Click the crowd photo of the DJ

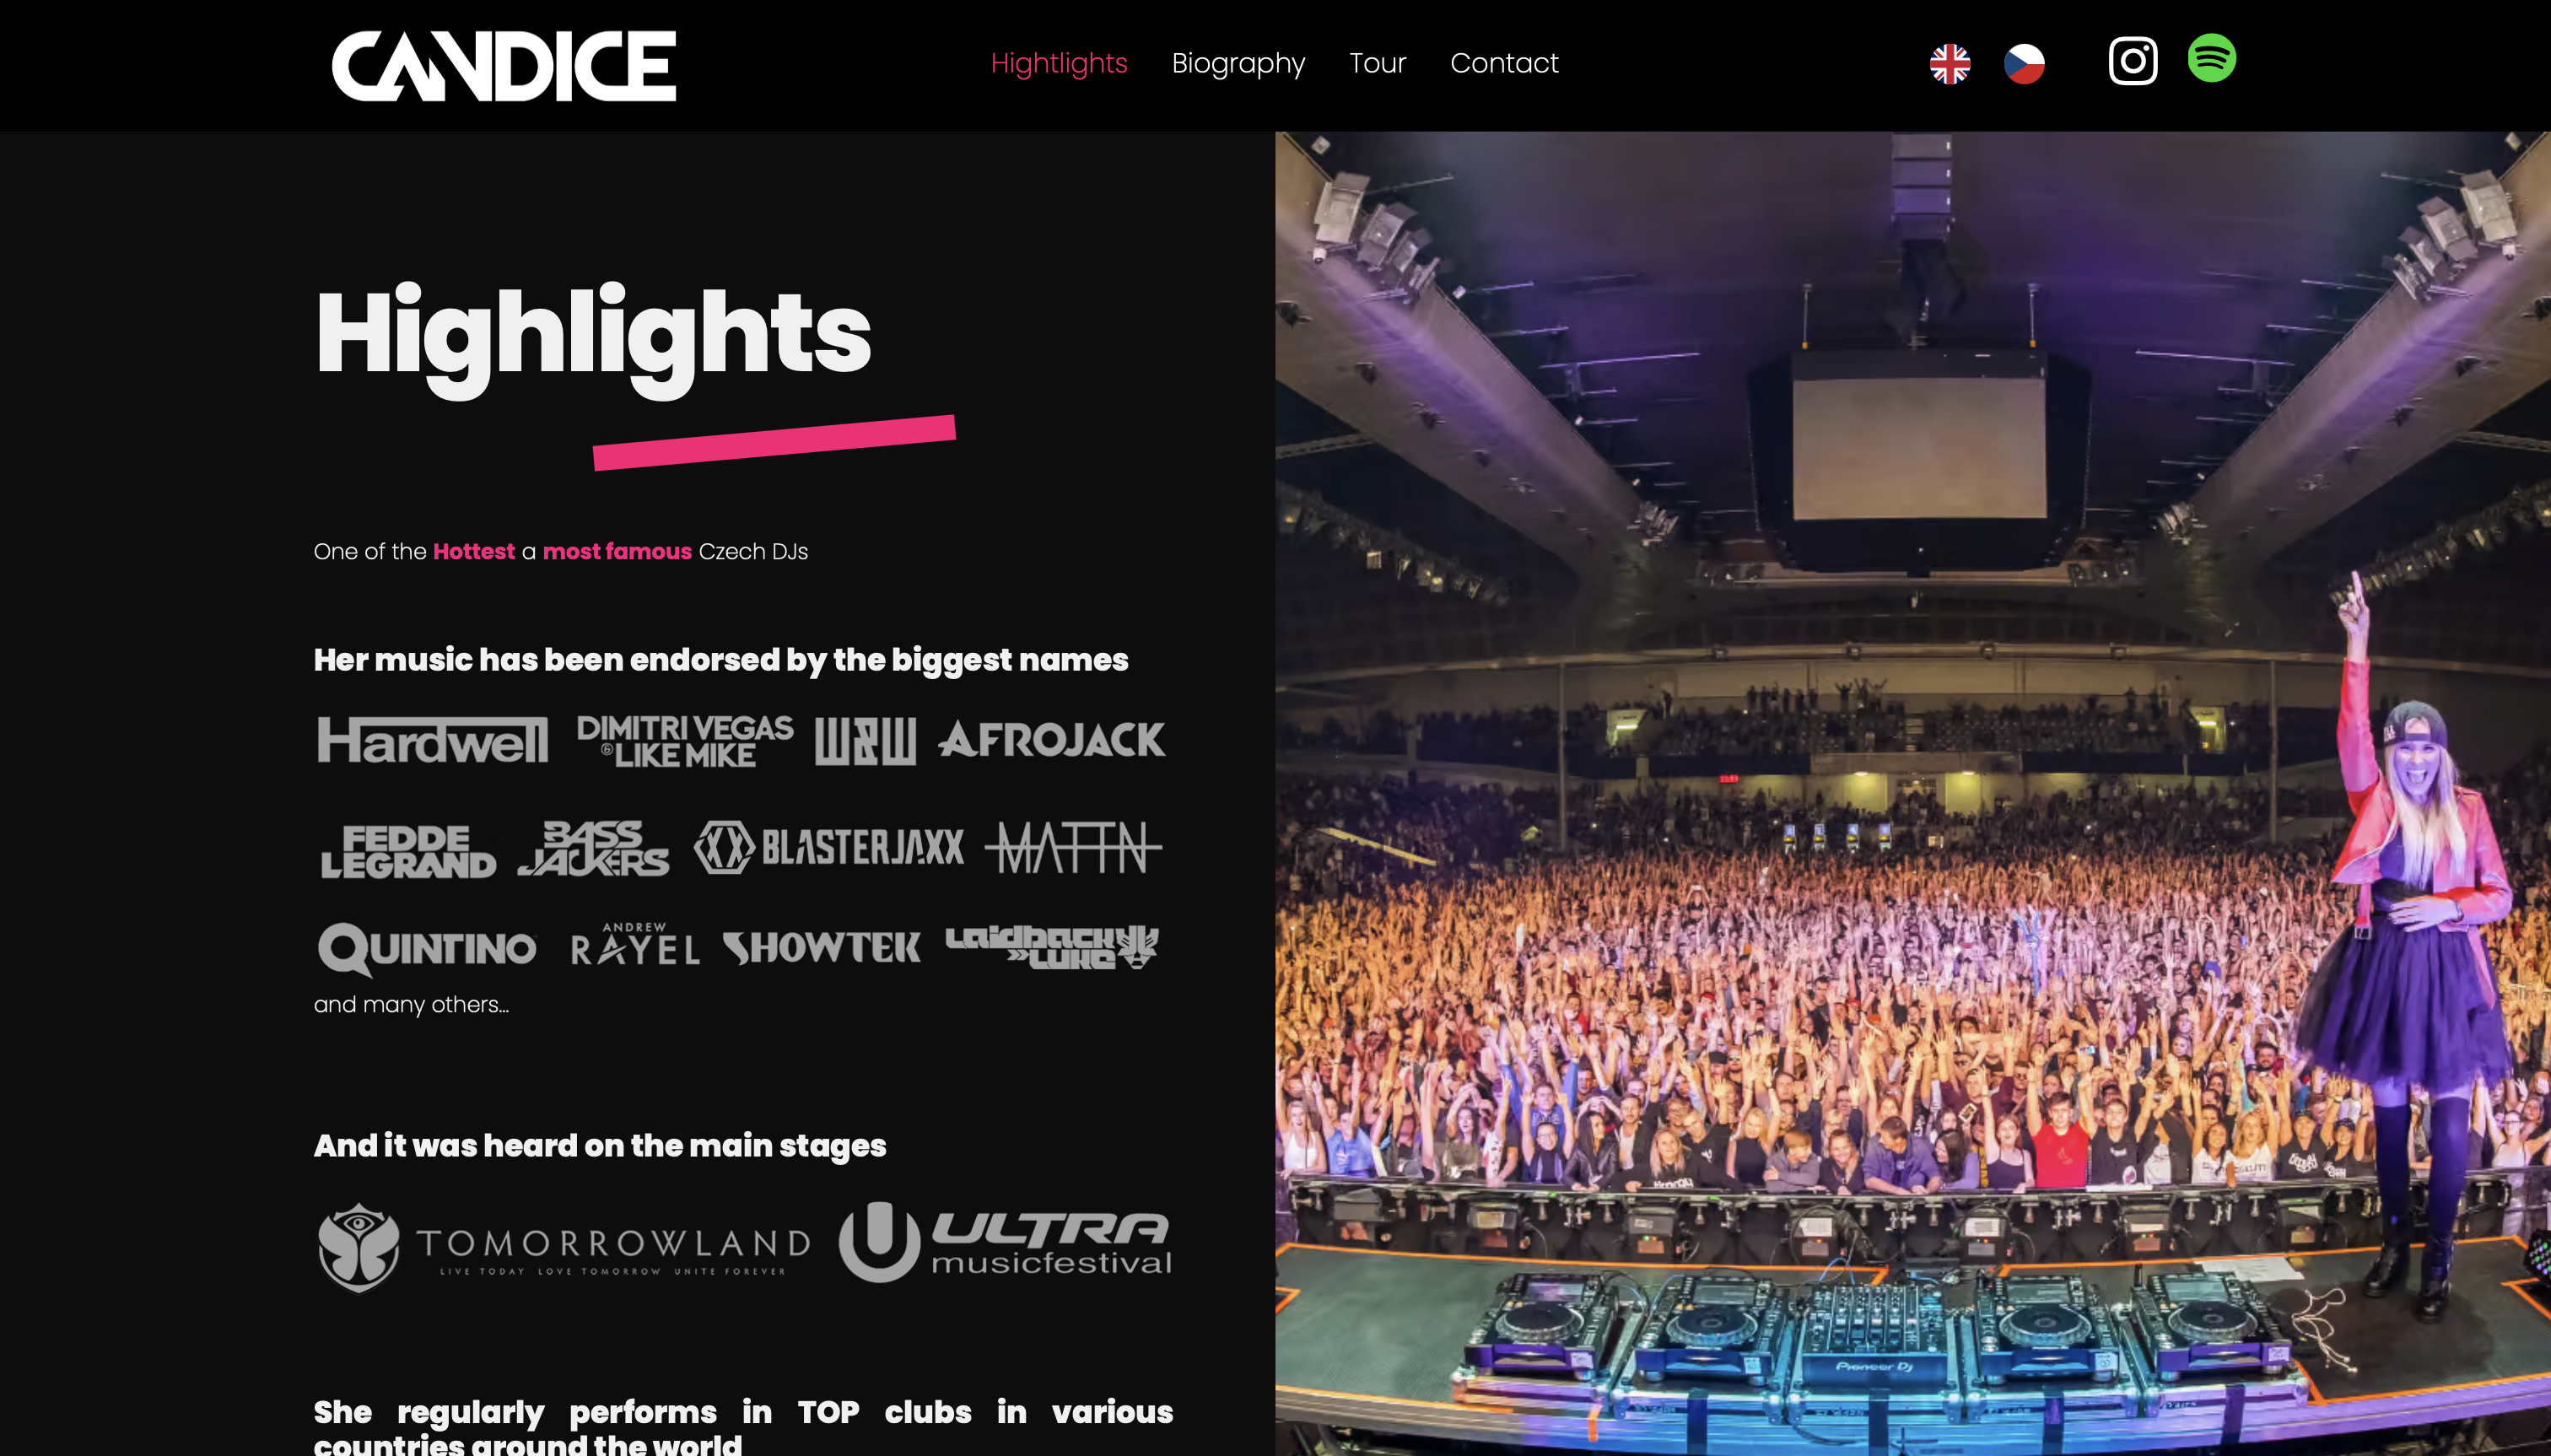point(1912,793)
